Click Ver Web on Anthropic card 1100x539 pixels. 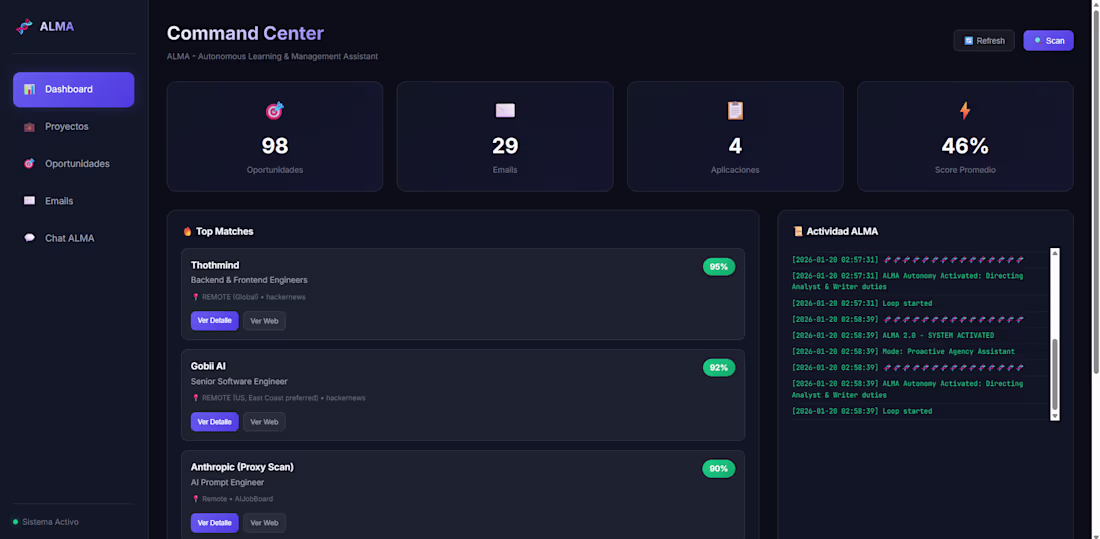264,523
